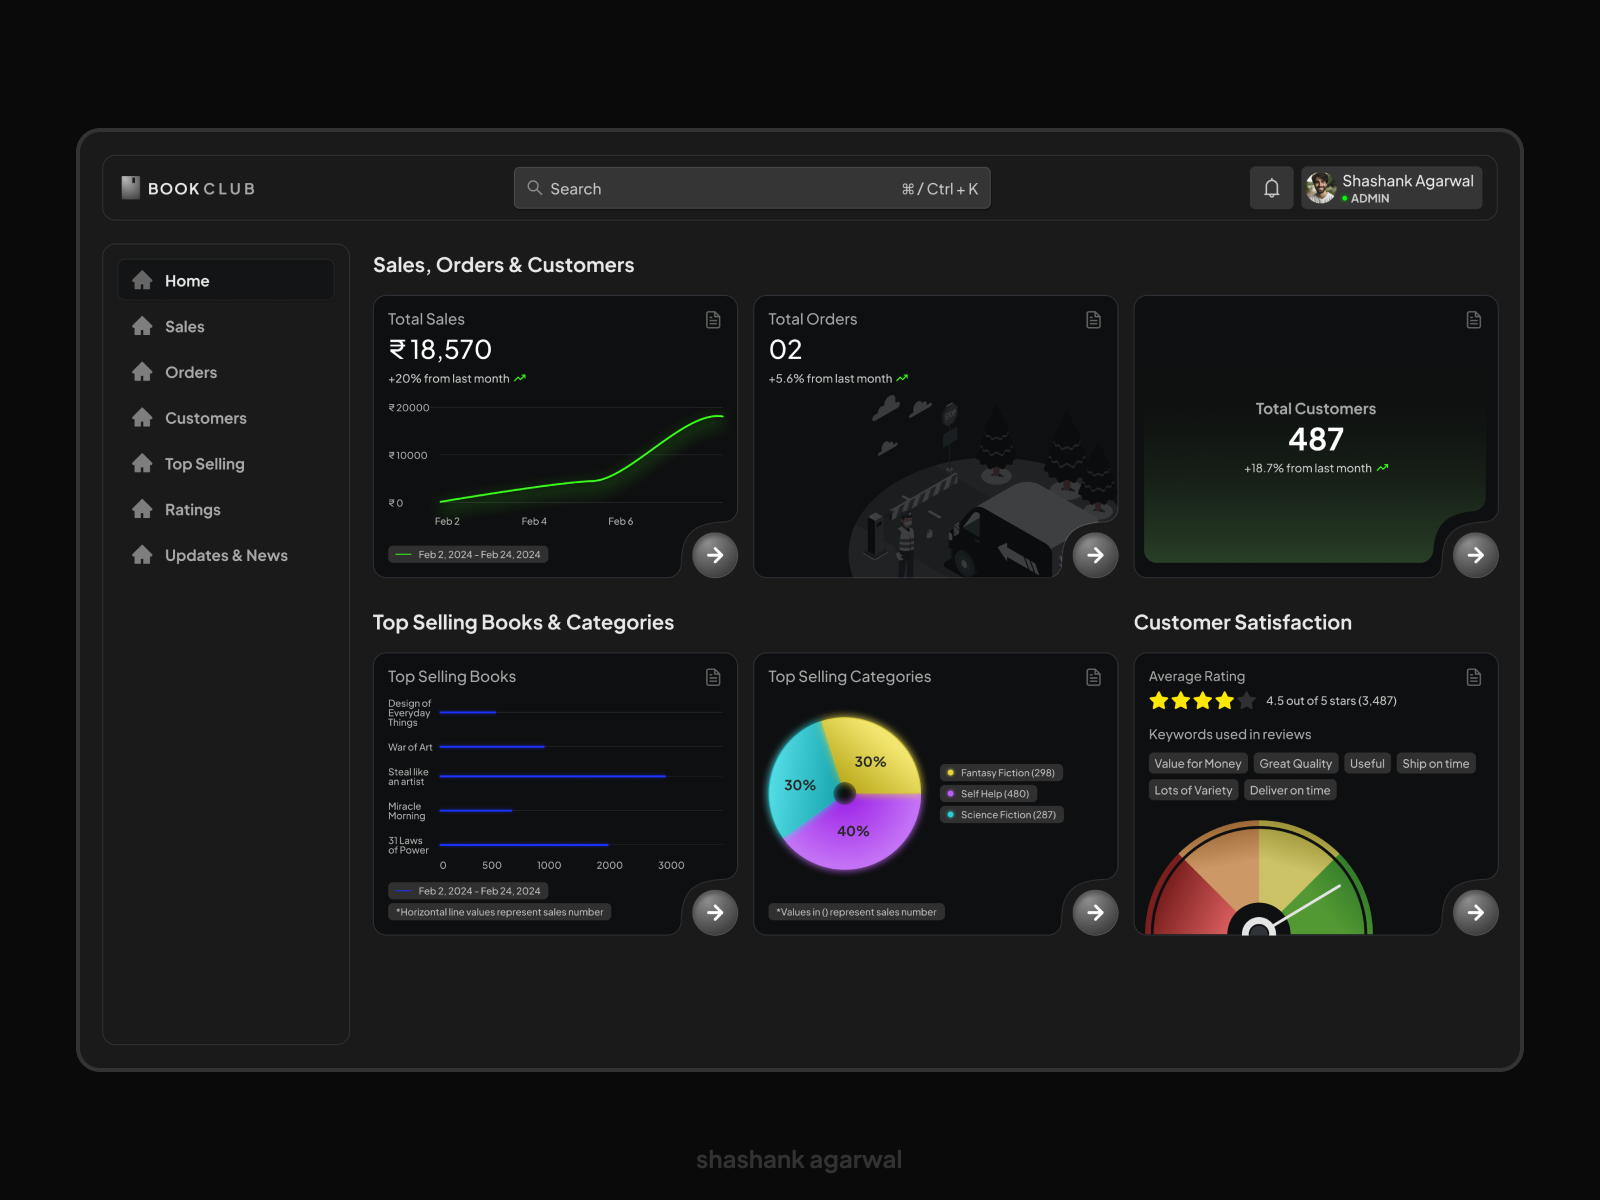Screen dimensions: 1600x1200
Task: Click the Science Fiction (287) legend item
Action: coord(1002,815)
